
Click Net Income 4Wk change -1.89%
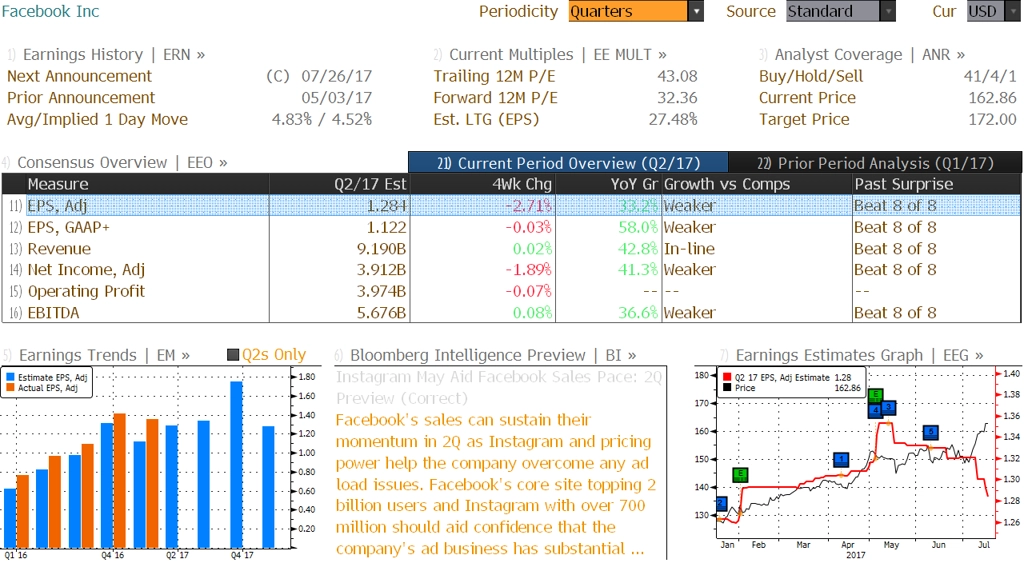click(528, 270)
